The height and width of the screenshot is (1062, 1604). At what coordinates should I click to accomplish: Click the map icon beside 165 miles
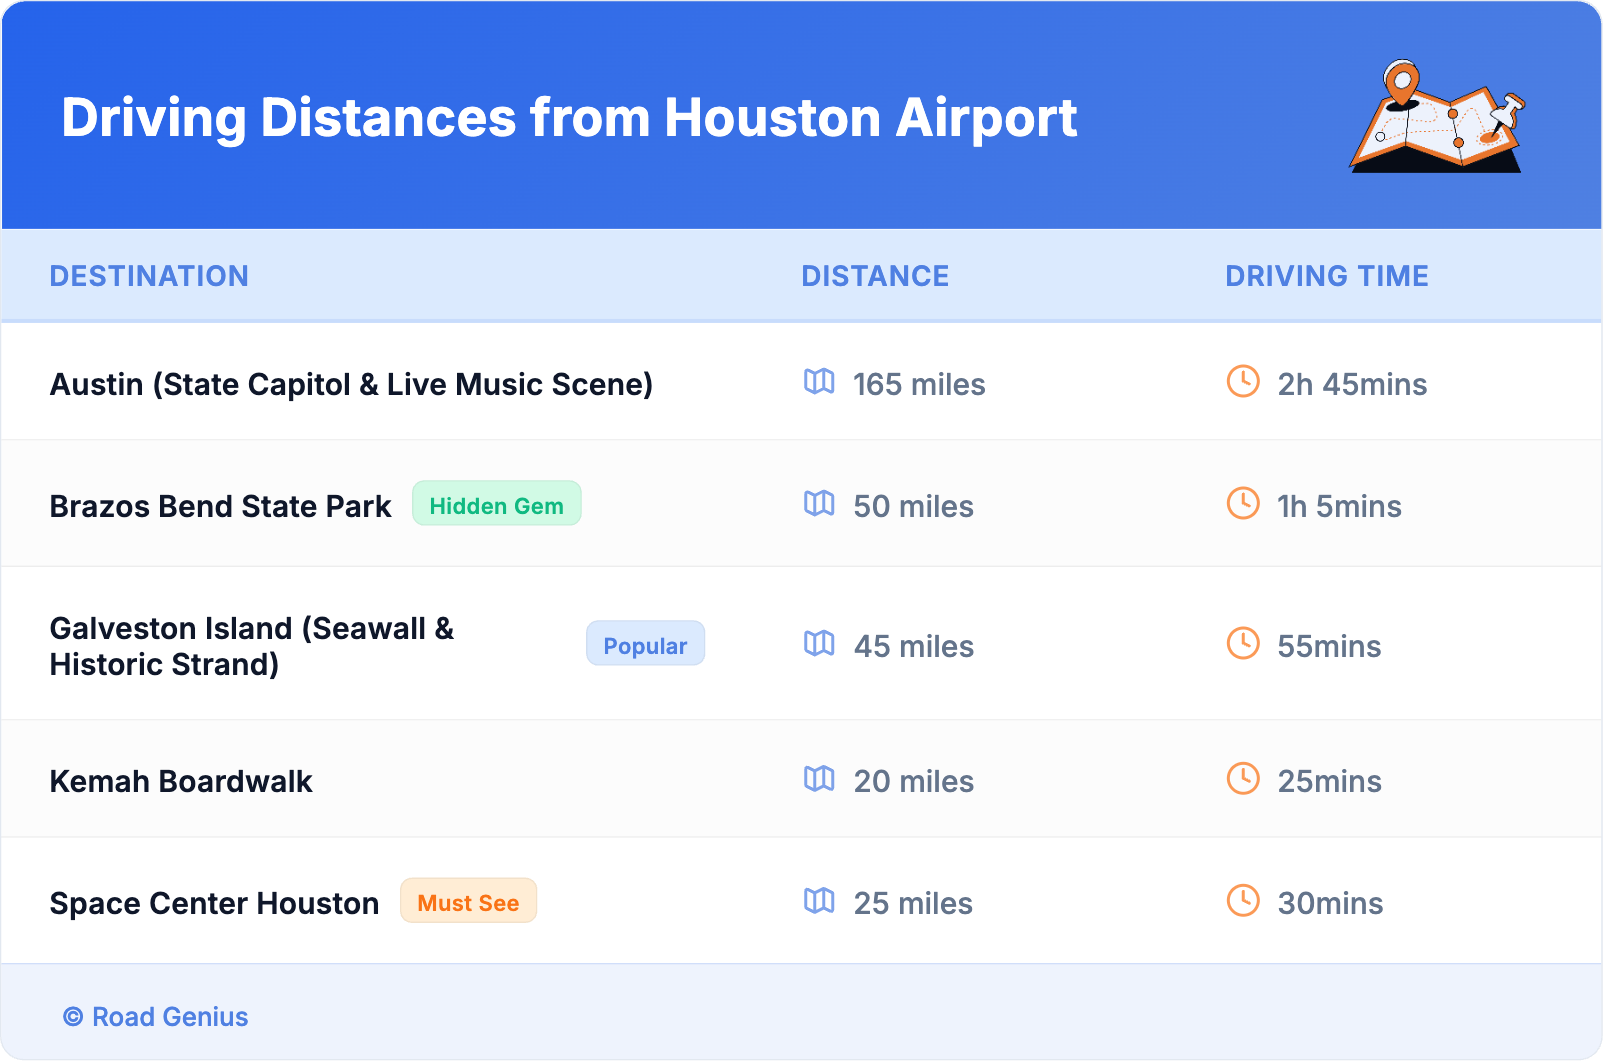[x=819, y=382]
